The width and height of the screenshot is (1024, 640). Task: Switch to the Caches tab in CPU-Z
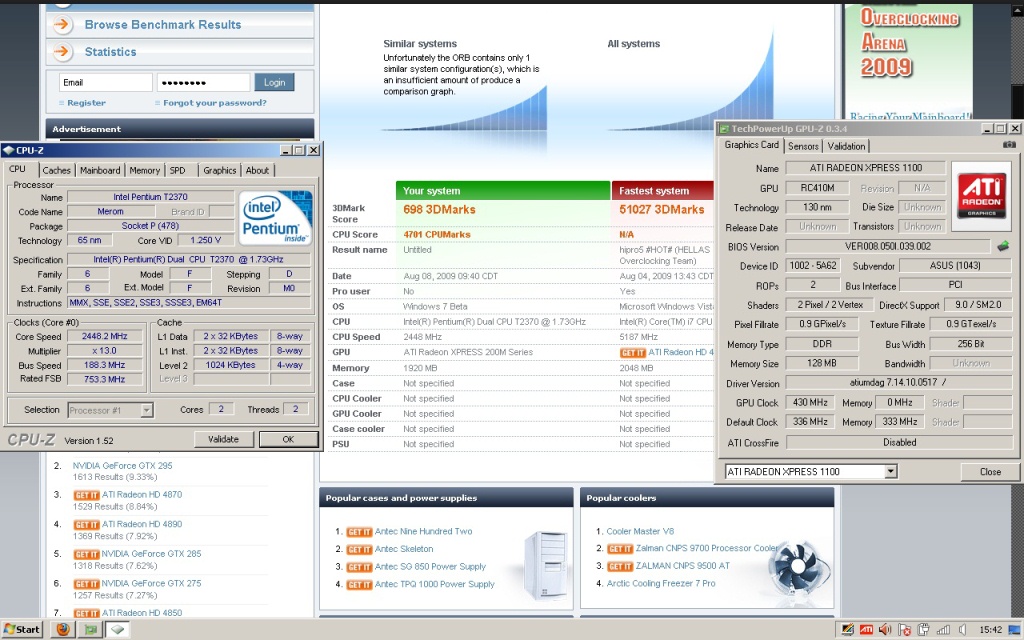(56, 170)
